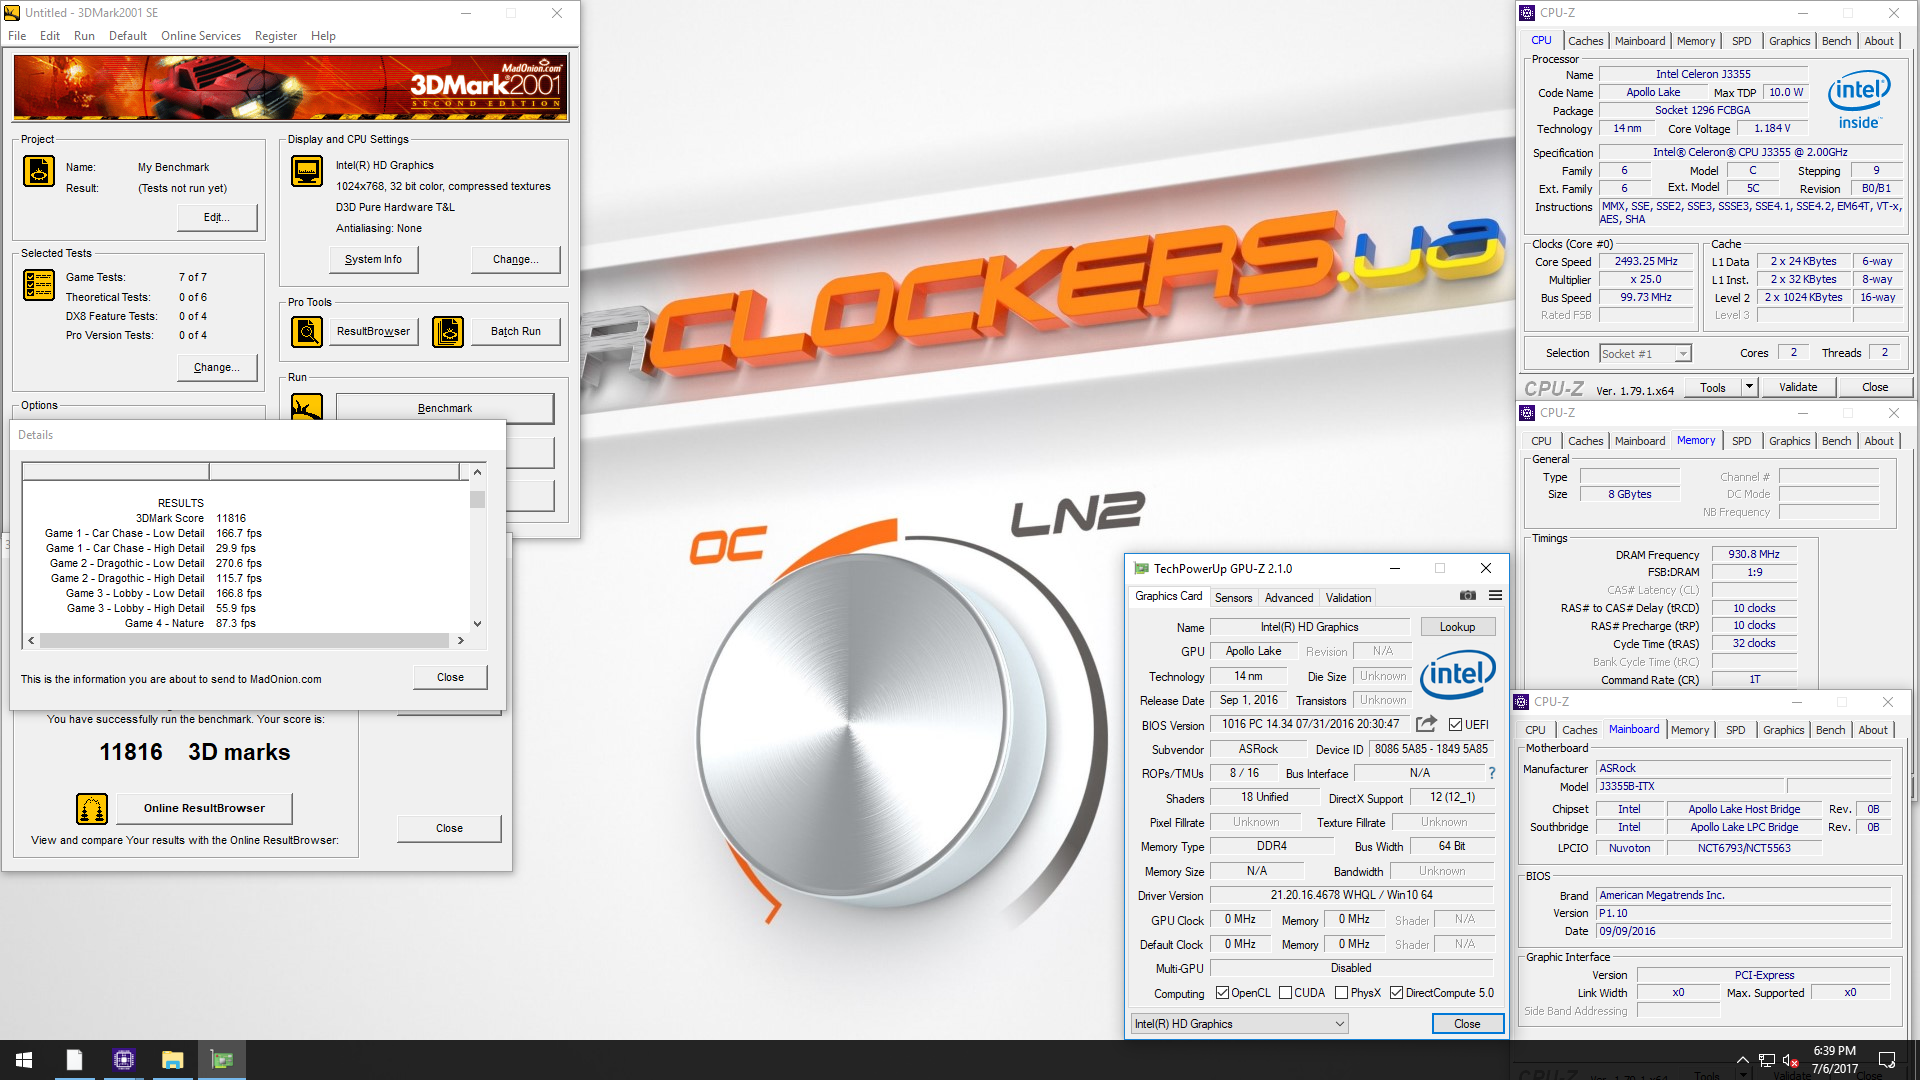Switch to the Advanced tab in GPU-Z
Image resolution: width=1920 pixels, height=1080 pixels.
click(x=1289, y=598)
